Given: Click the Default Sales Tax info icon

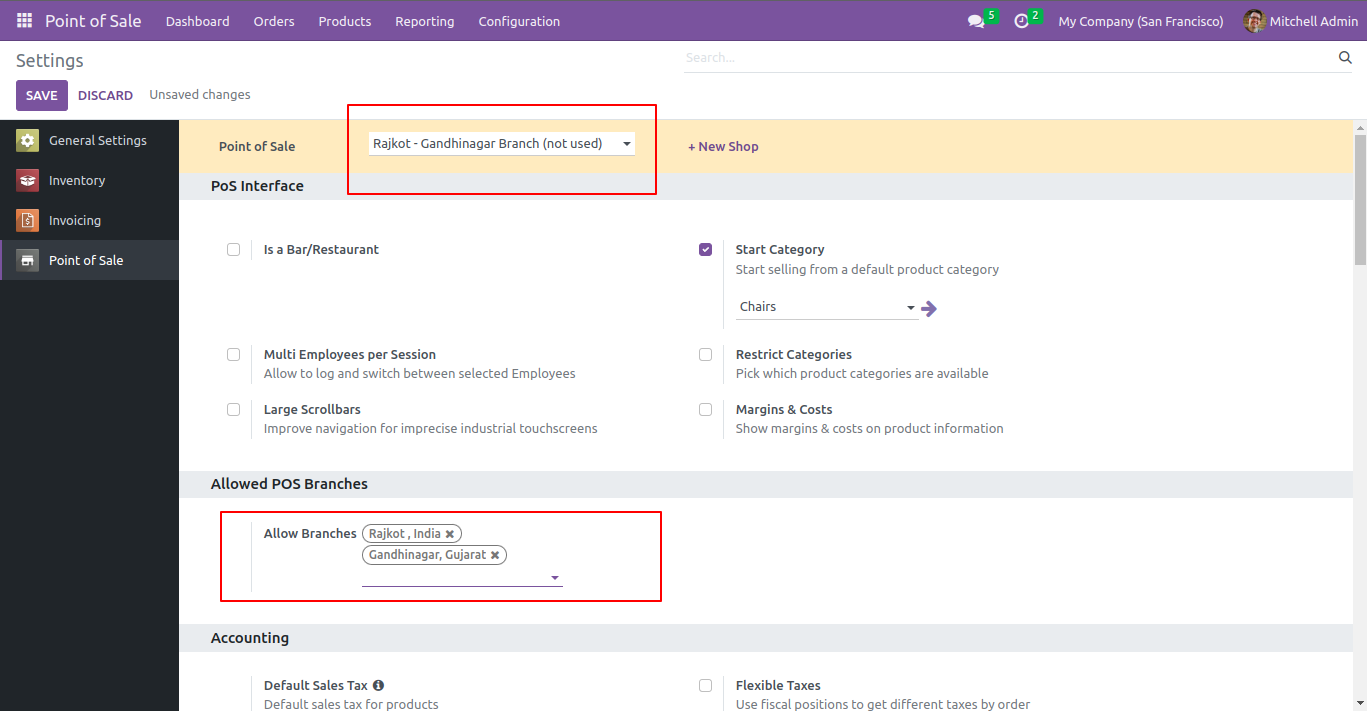Looking at the screenshot, I should coord(379,686).
